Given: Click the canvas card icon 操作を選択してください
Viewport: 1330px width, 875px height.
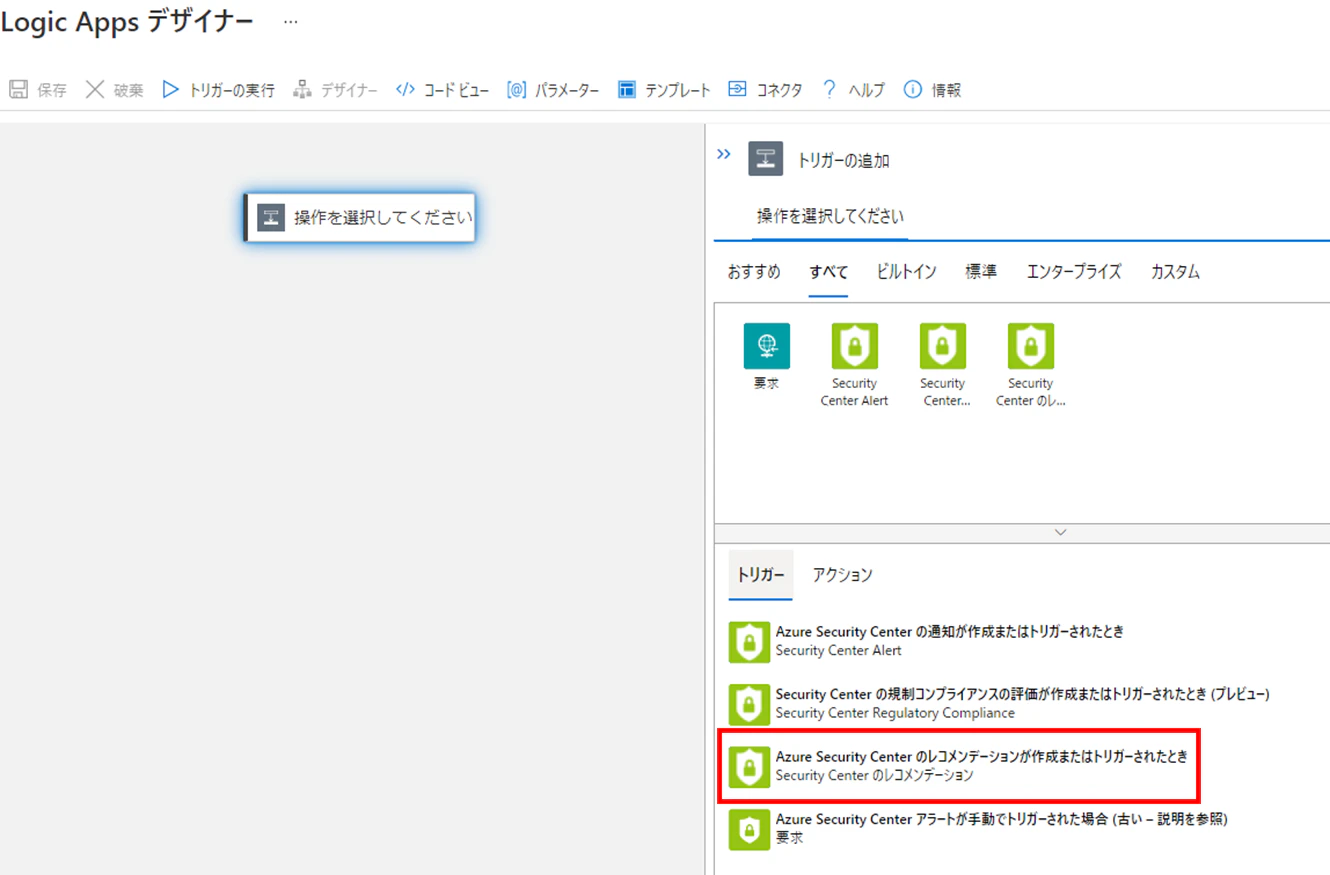Looking at the screenshot, I should [x=271, y=217].
